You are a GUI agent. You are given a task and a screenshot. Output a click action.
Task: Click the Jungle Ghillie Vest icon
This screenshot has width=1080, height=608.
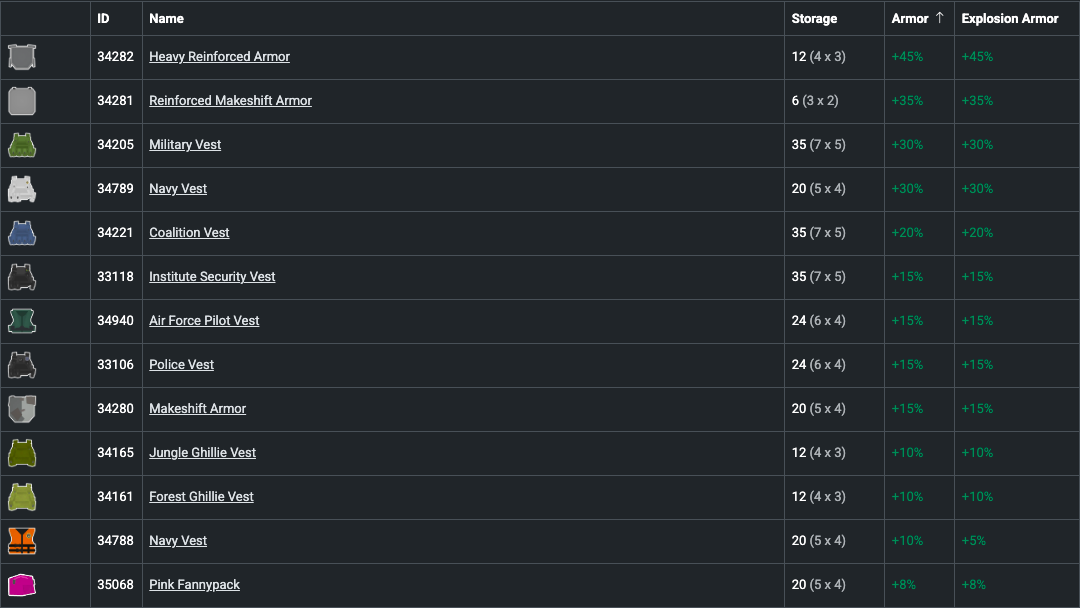(x=22, y=453)
